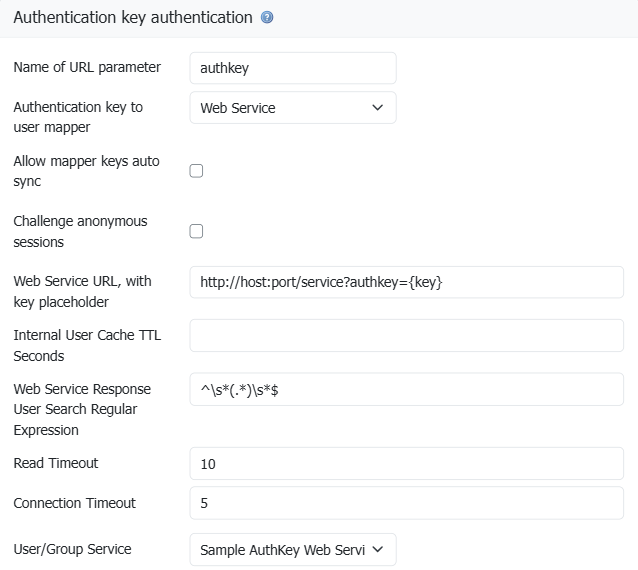This screenshot has height=570, width=638.
Task: Click the Authentication key authentication section header text
Action: click(132, 18)
